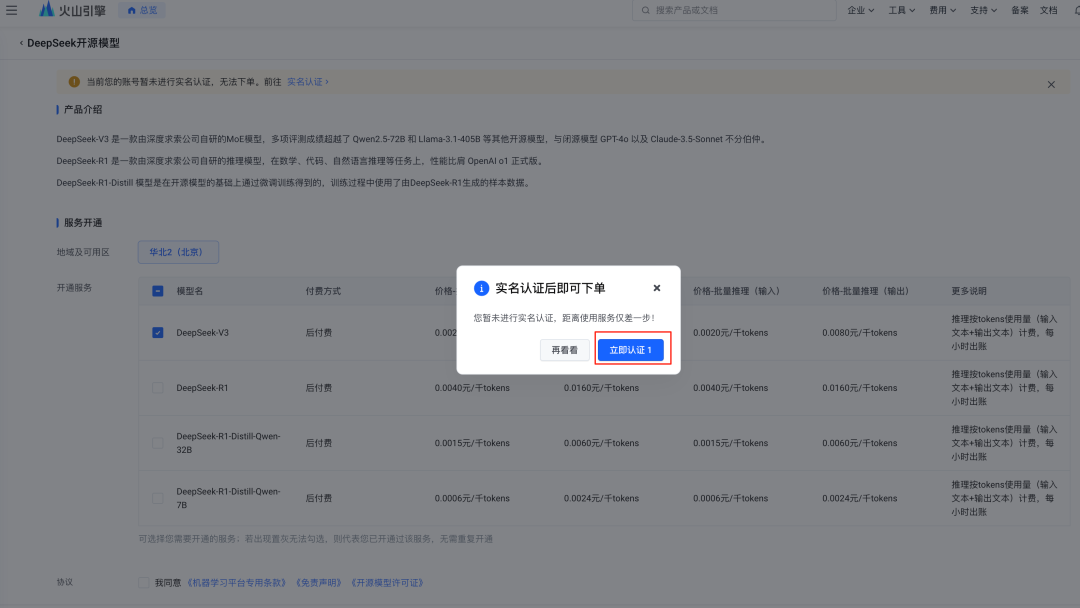
Task: Click the search magnifier icon
Action: 645,10
